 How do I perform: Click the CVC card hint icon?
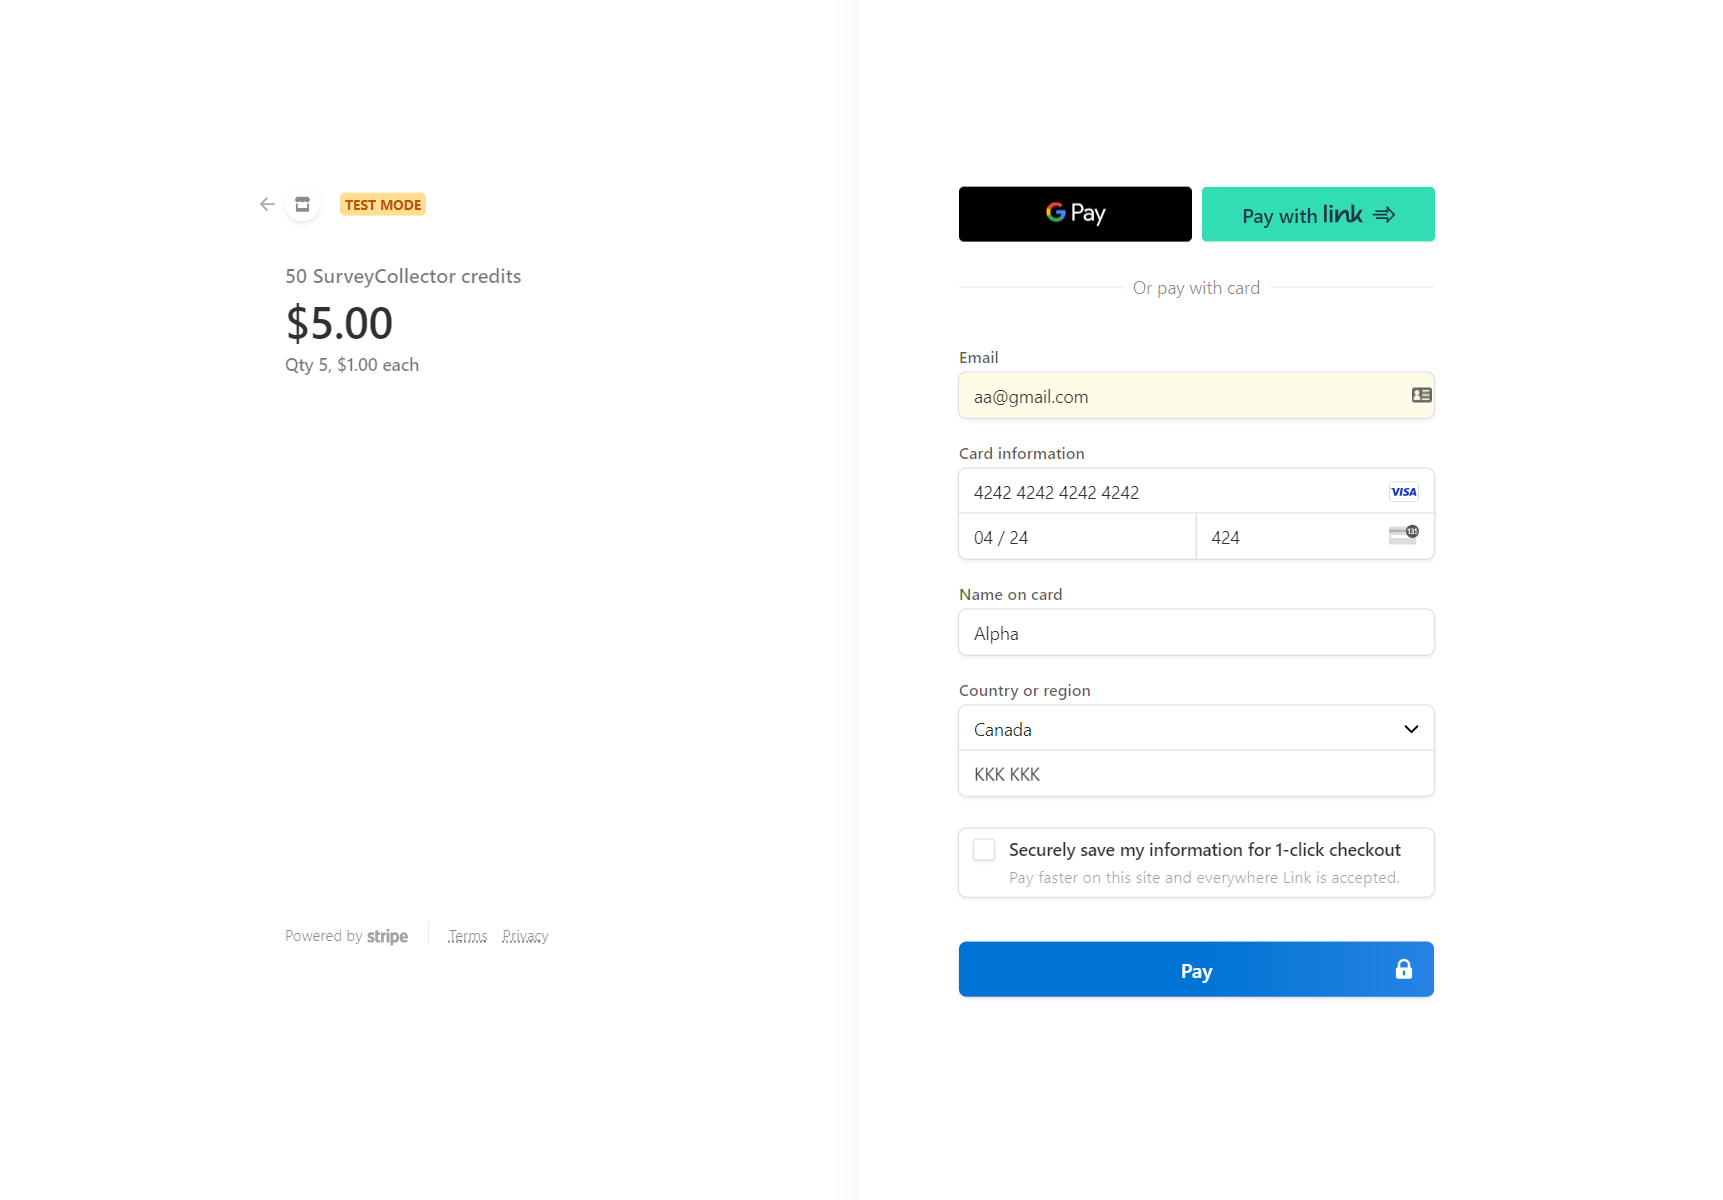(1403, 536)
